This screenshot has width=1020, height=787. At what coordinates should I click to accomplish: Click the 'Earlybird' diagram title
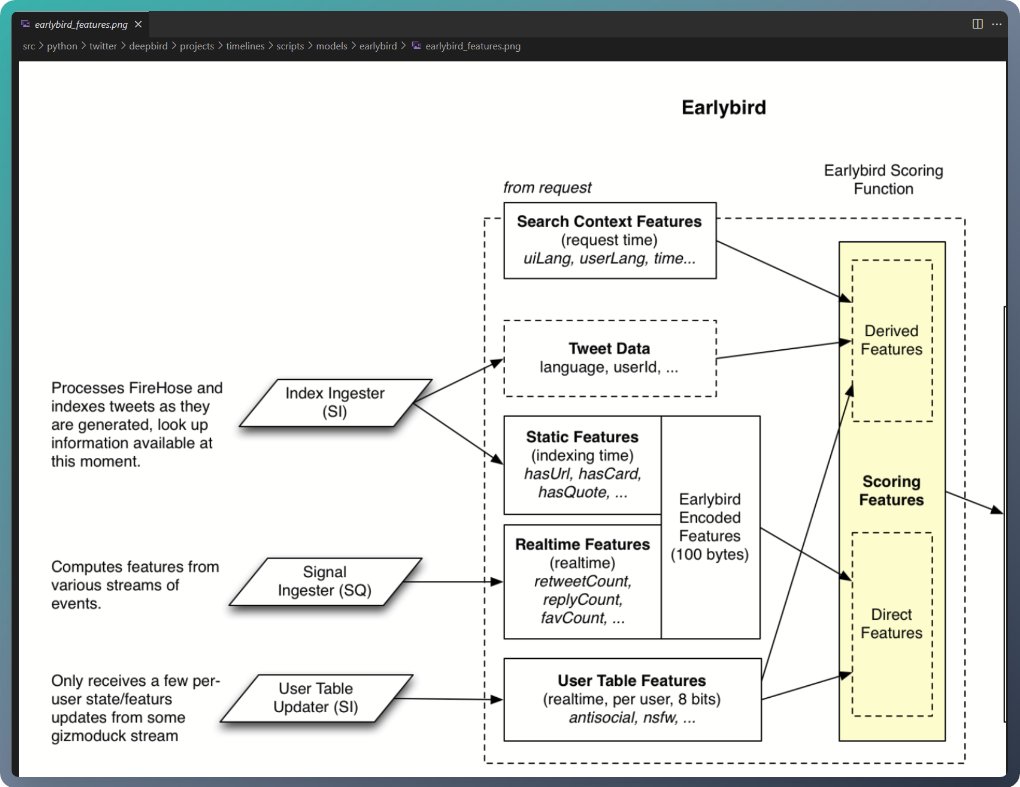pyautogui.click(x=724, y=107)
